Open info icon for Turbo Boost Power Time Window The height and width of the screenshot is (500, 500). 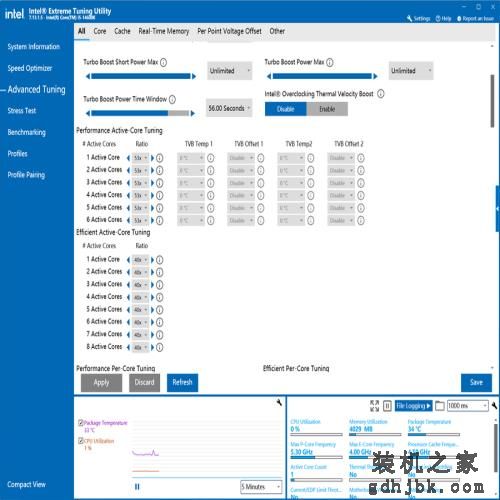pyautogui.click(x=172, y=99)
